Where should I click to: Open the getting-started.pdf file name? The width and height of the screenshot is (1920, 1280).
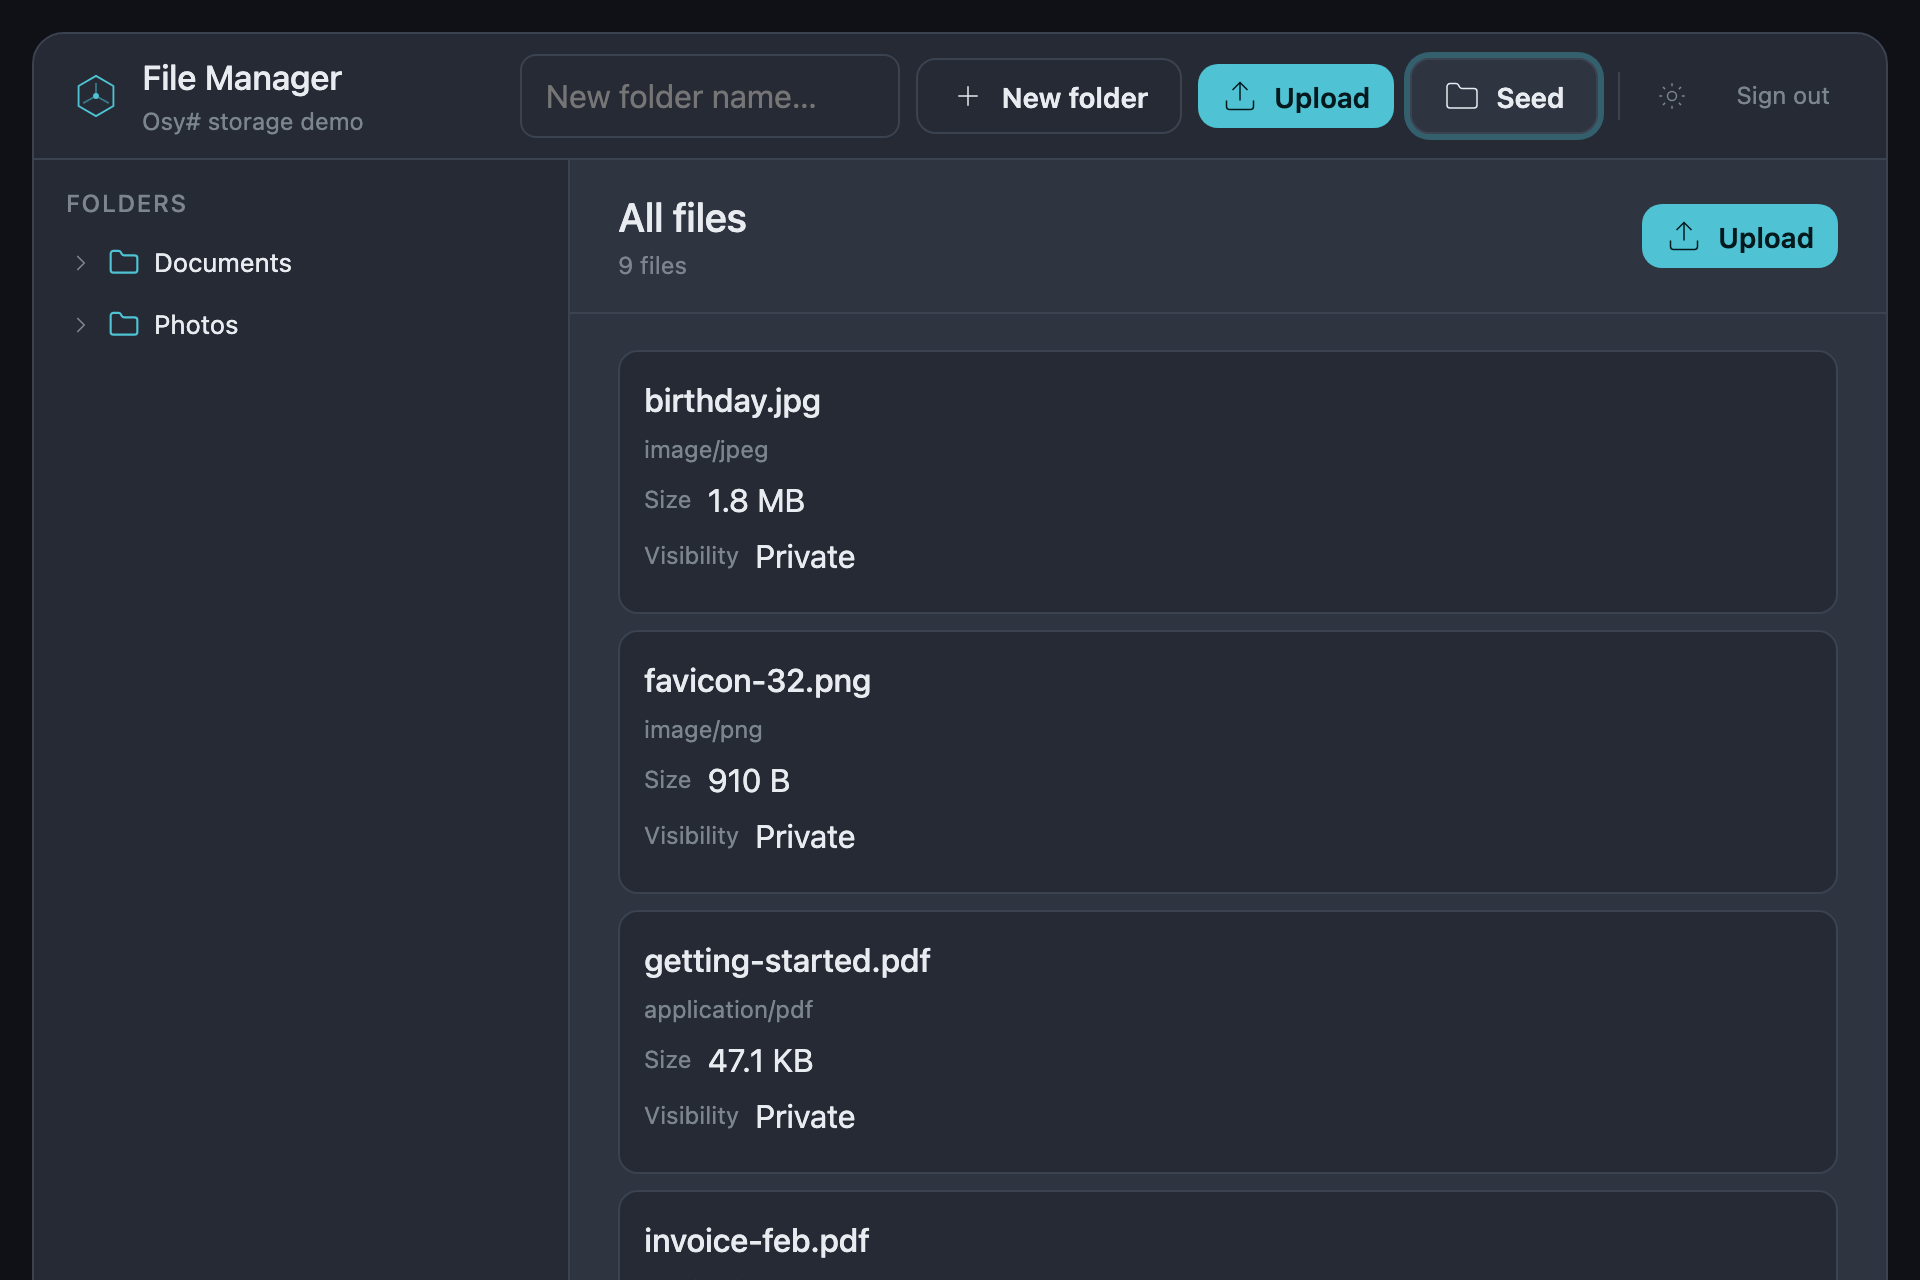[x=787, y=961]
